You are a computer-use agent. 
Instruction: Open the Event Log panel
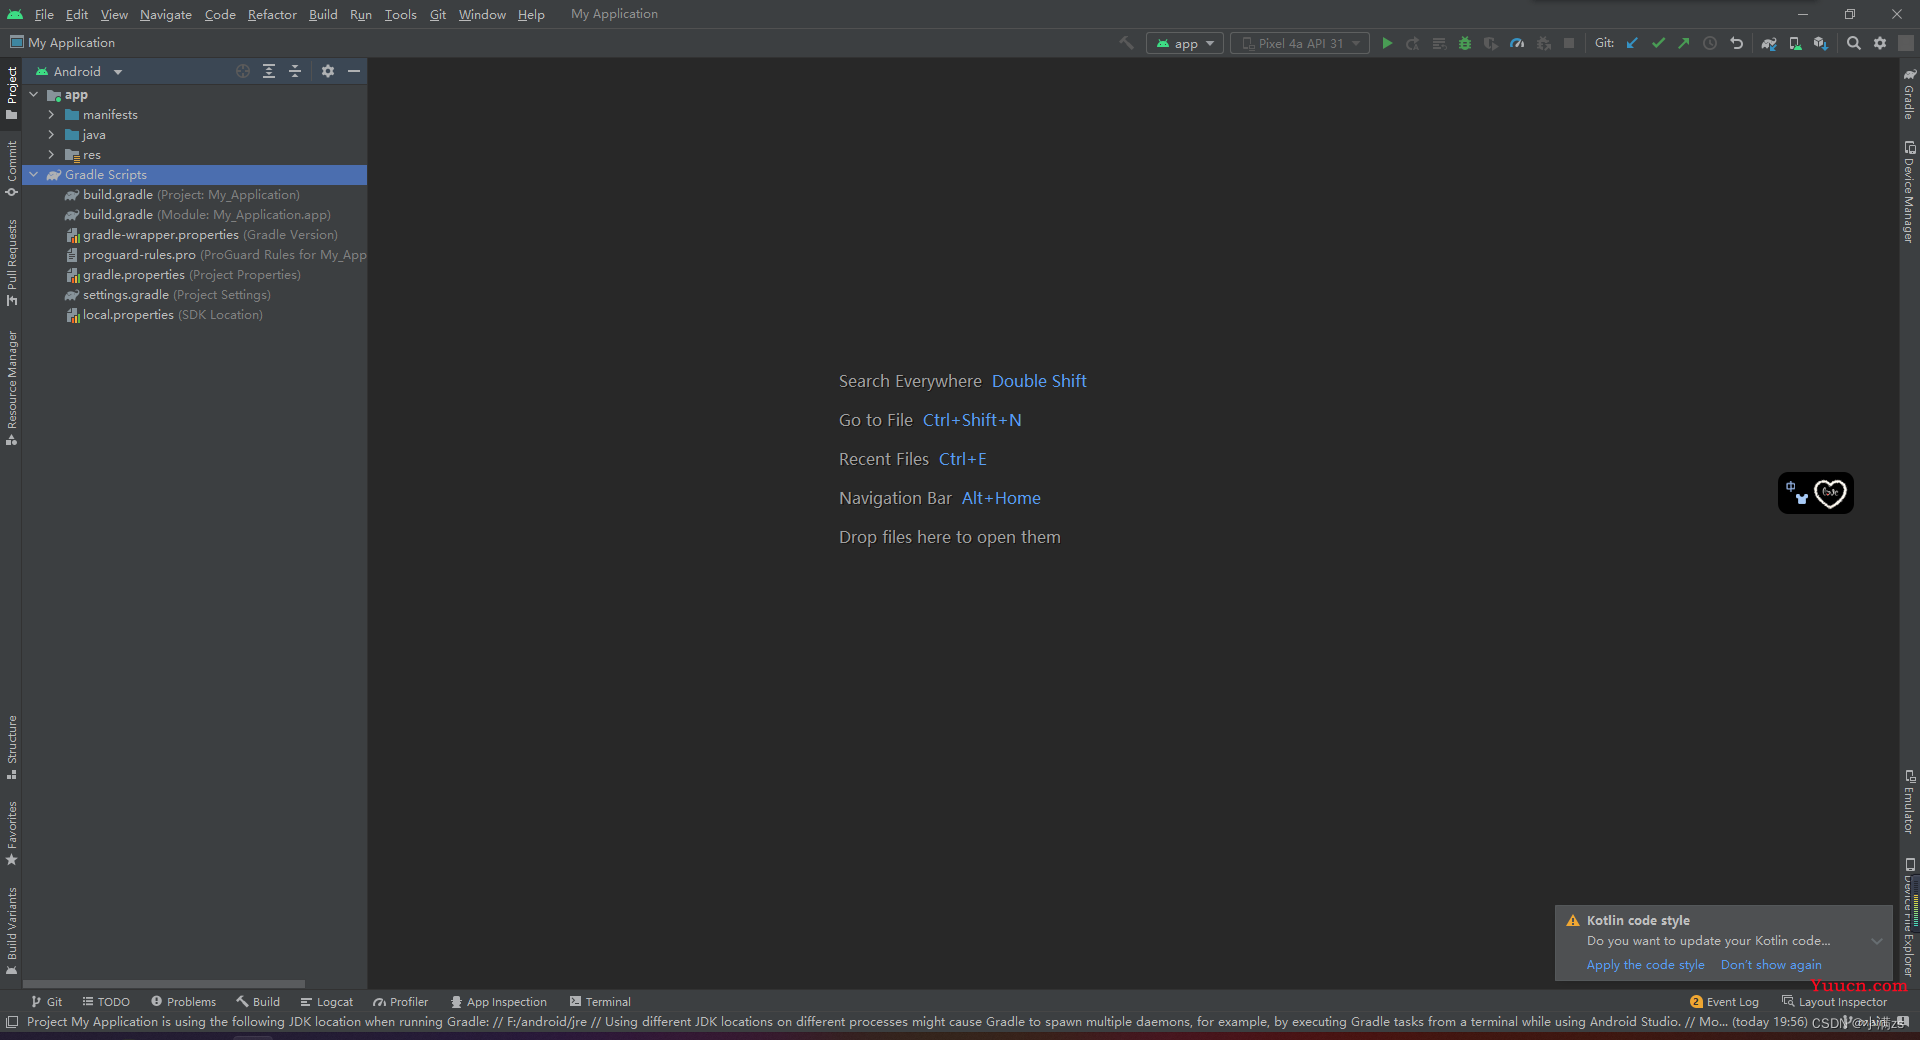(x=1724, y=1002)
